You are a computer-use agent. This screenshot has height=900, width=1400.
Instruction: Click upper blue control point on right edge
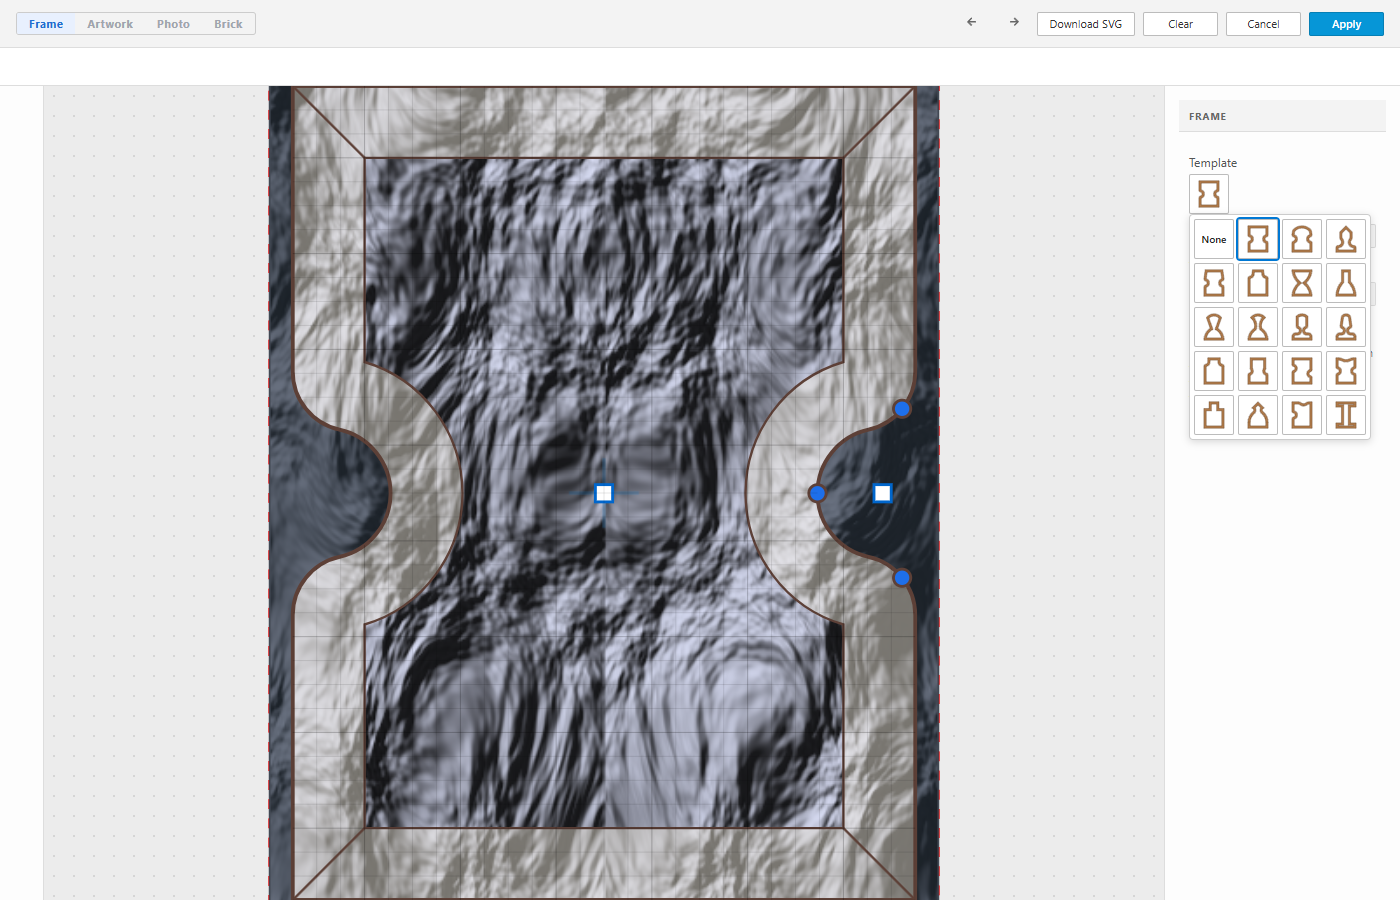(x=902, y=408)
